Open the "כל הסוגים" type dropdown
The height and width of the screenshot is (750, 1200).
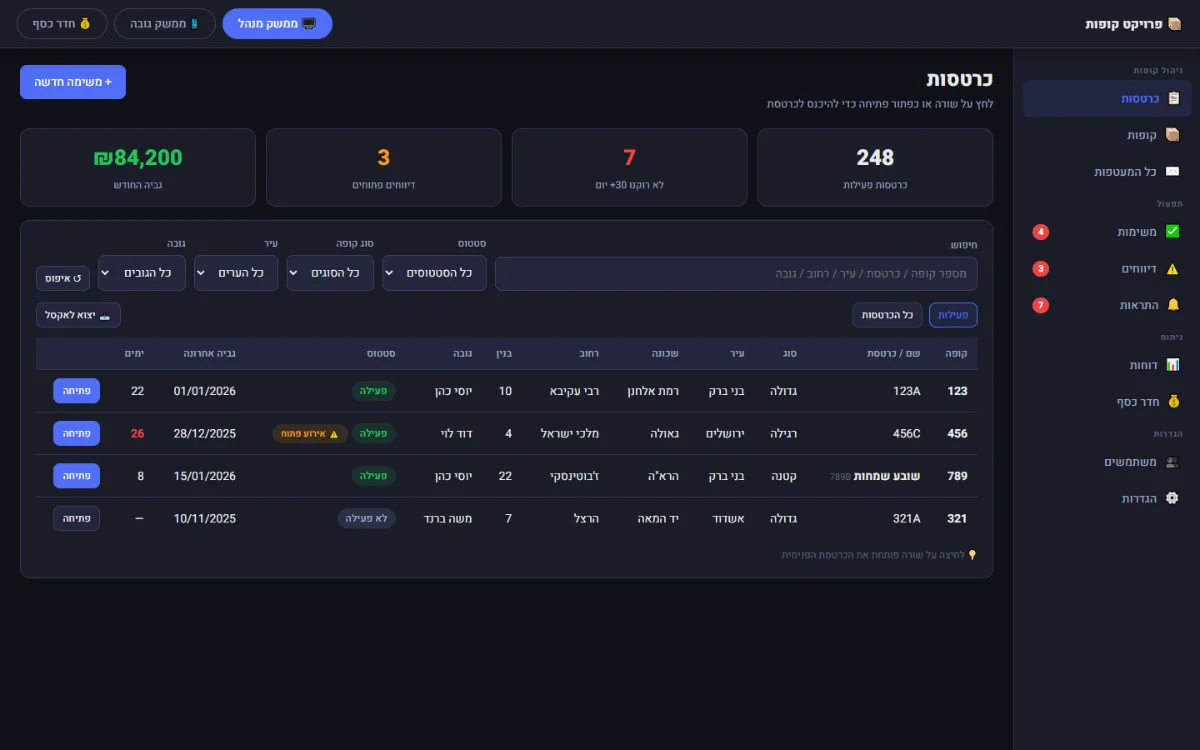330,273
